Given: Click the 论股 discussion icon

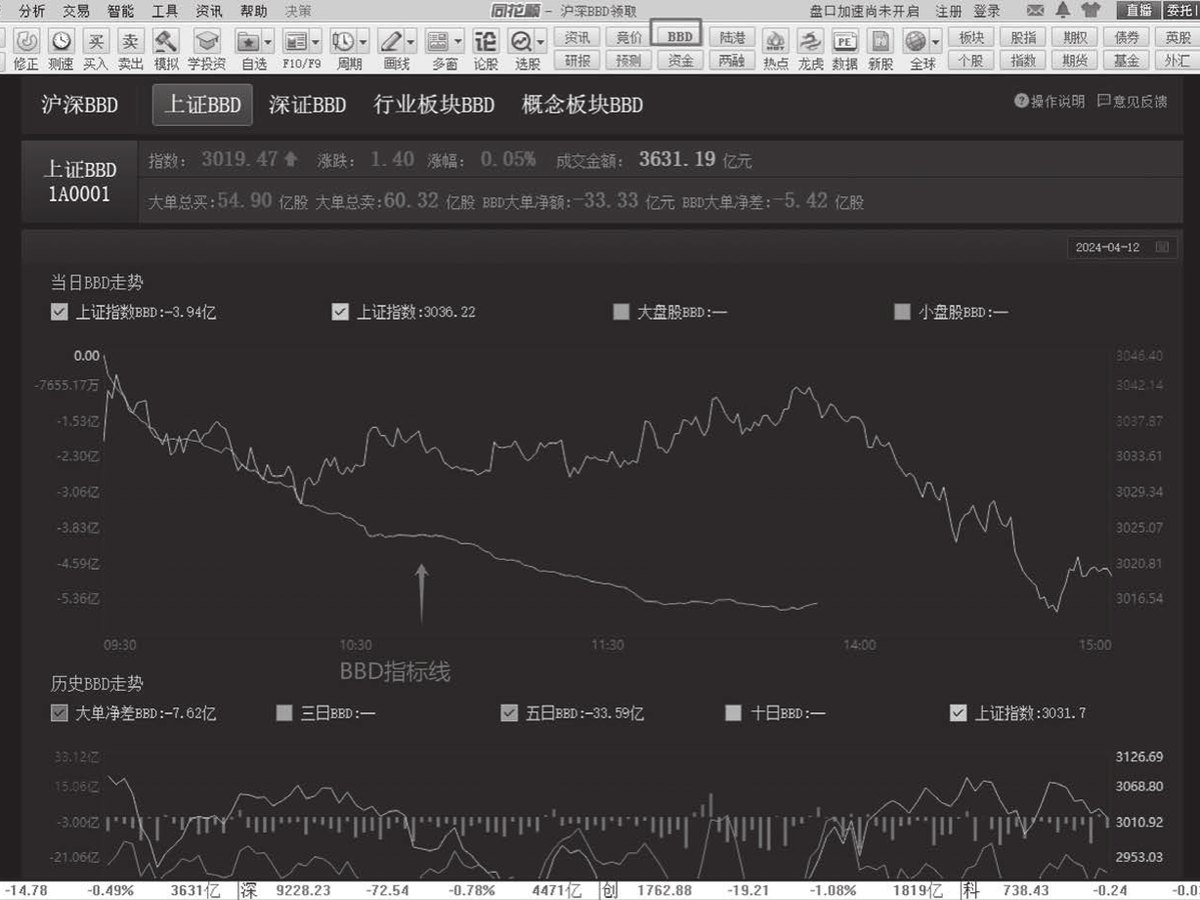Looking at the screenshot, I should pyautogui.click(x=485, y=41).
